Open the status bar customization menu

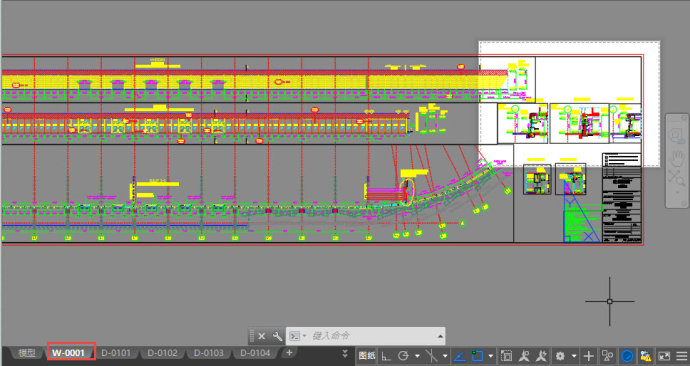click(x=681, y=356)
